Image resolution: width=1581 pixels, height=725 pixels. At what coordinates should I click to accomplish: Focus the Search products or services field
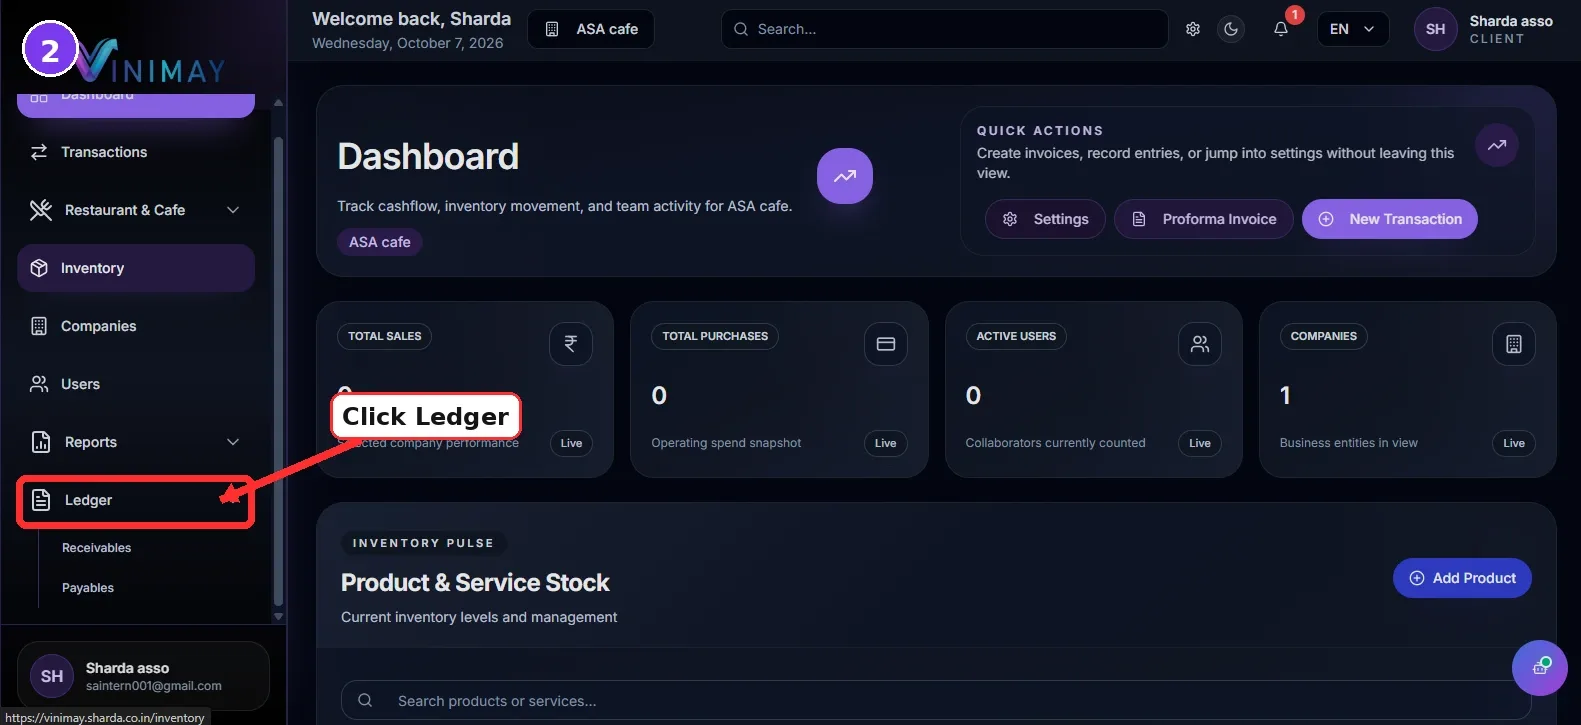936,701
